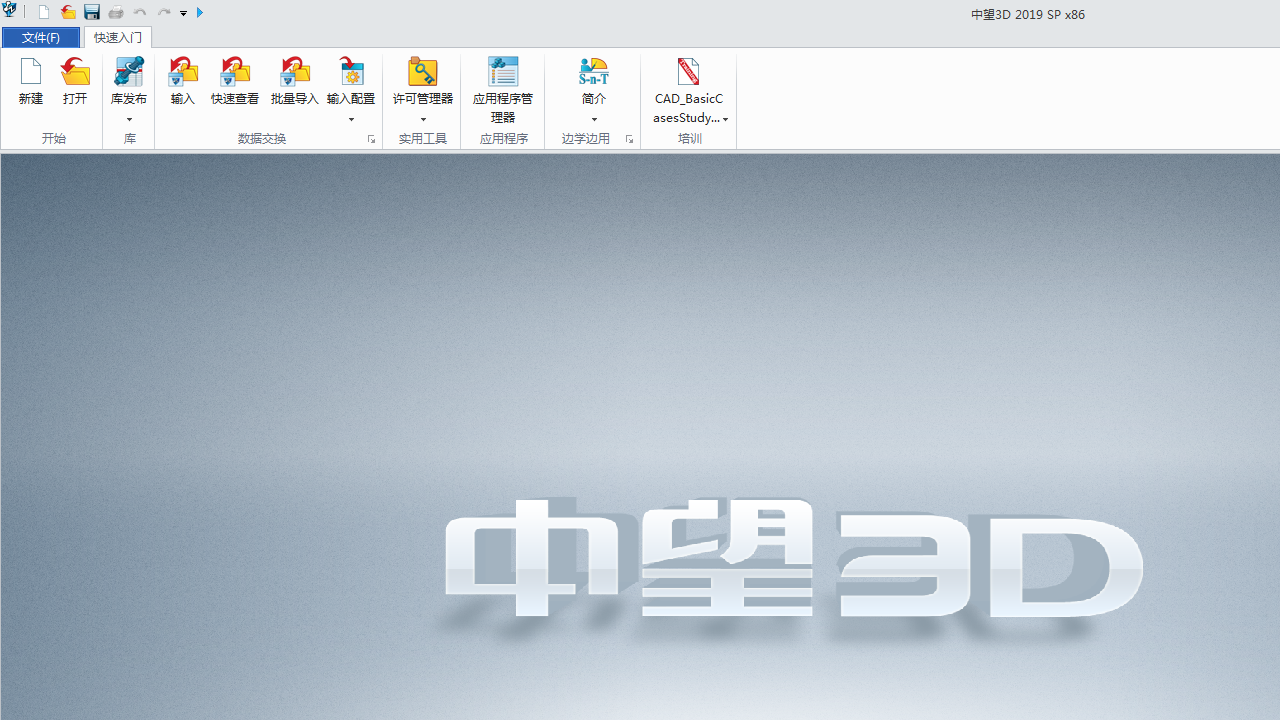Click the 数据交换 group dialog launcher
This screenshot has height=720, width=1280.
point(371,139)
